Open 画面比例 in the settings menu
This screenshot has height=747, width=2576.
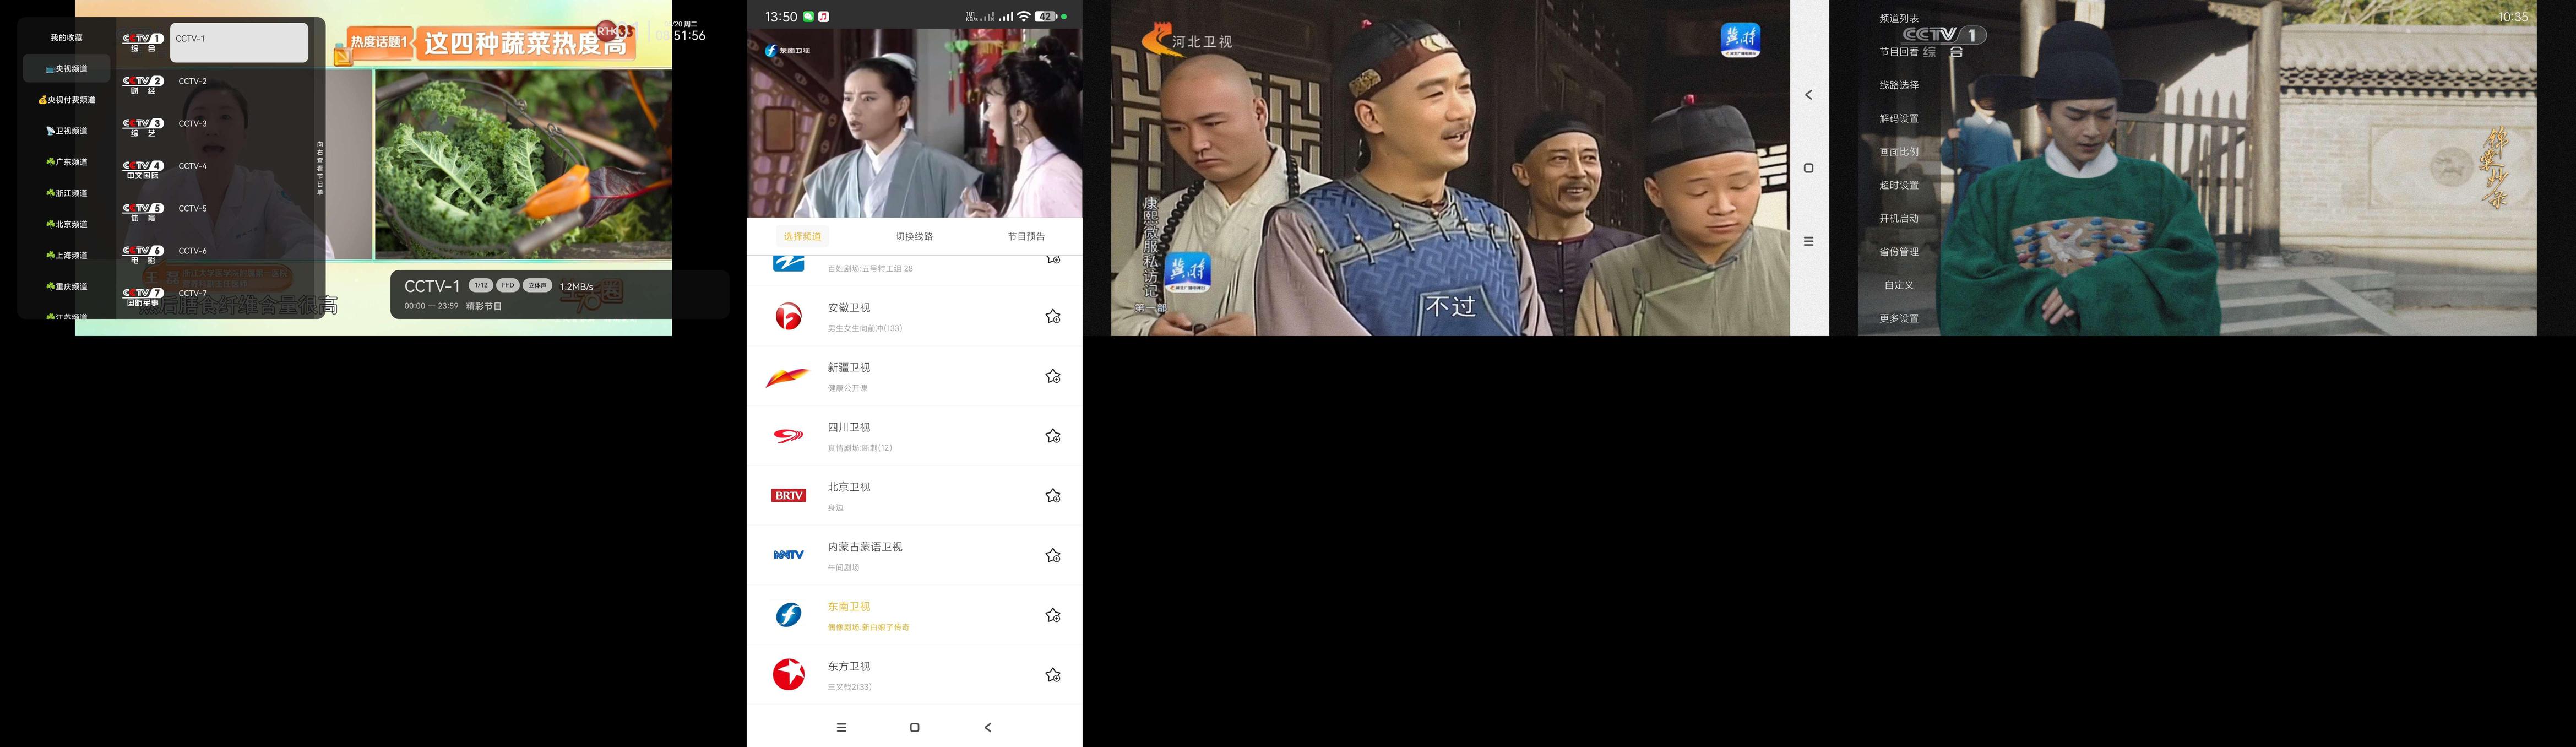1899,152
